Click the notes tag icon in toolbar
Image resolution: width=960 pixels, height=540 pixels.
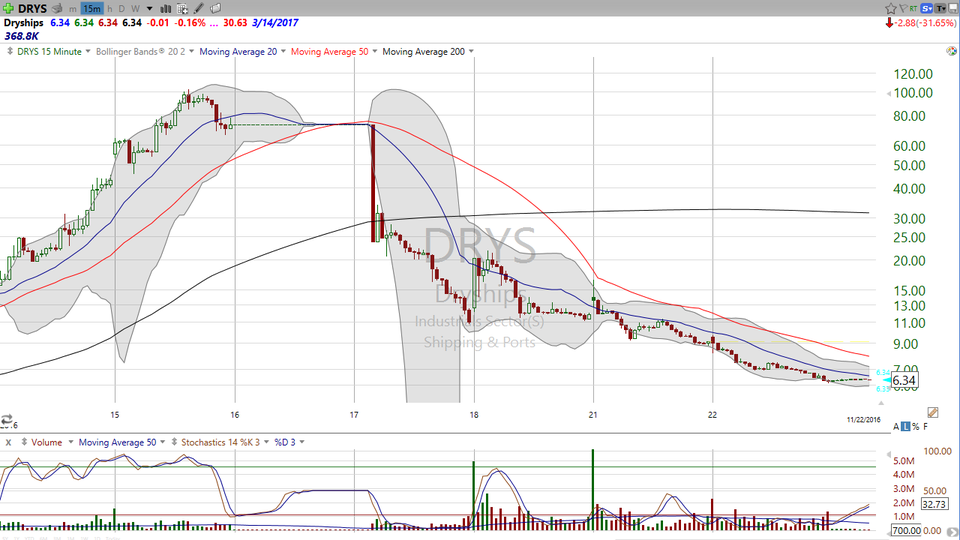216,9
